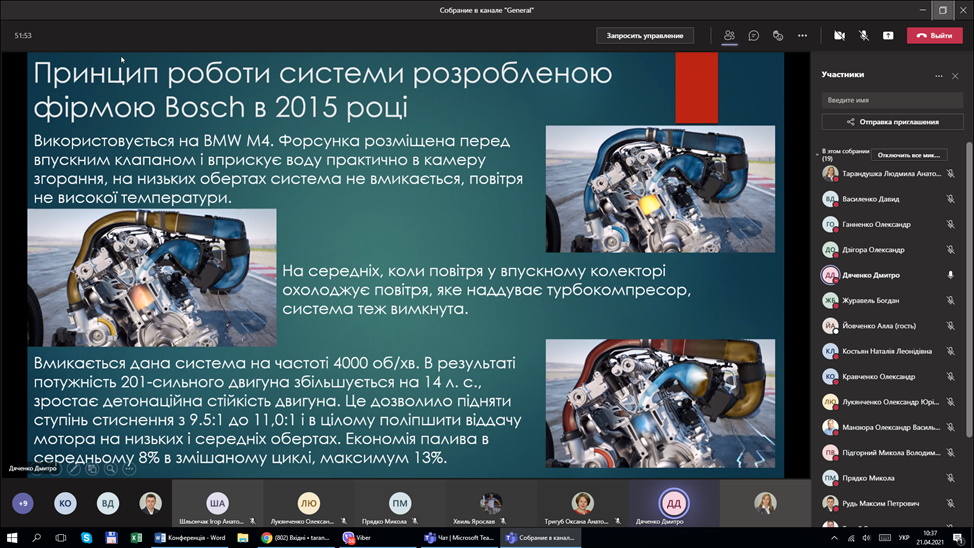Toggle the camera on
The height and width of the screenshot is (548, 974).
click(839, 35)
